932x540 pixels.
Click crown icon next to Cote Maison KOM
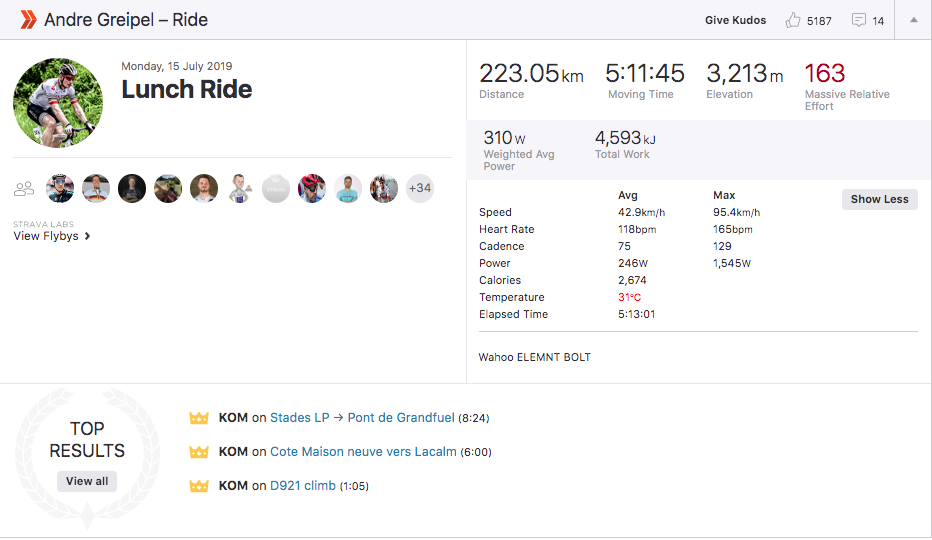(199, 452)
